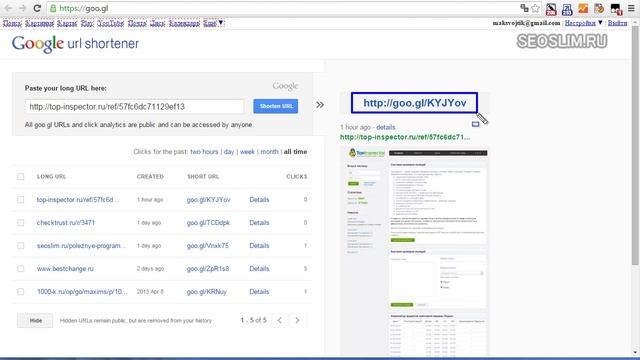Click the green padlock in address bar
640x360 pixels.
(x=53, y=8)
